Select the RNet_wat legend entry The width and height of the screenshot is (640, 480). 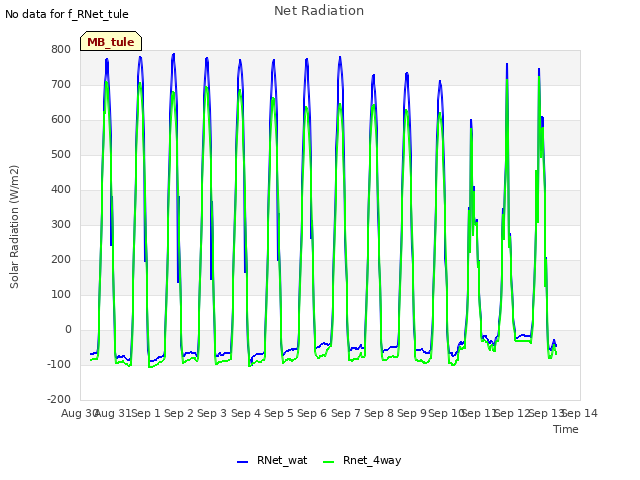(272, 460)
